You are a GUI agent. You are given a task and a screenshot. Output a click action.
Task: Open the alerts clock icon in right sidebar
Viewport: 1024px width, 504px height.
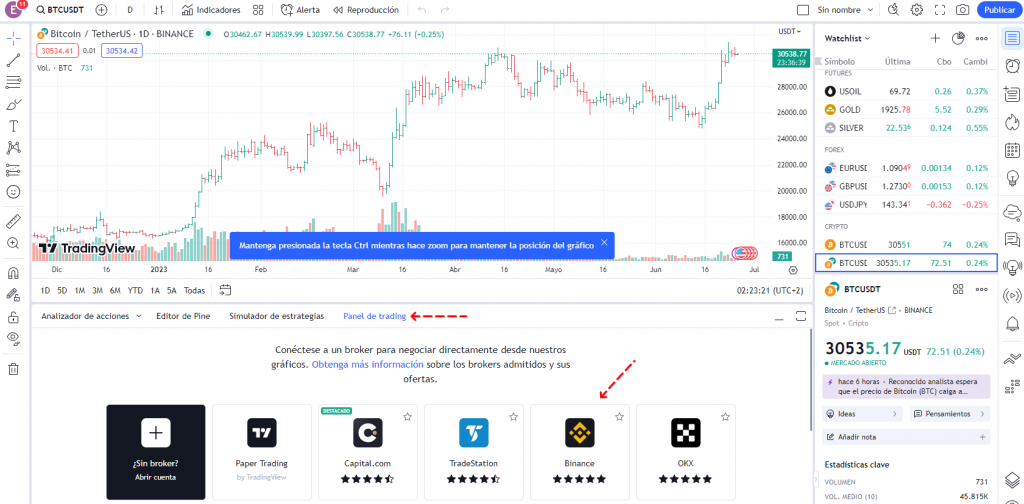click(x=1012, y=65)
